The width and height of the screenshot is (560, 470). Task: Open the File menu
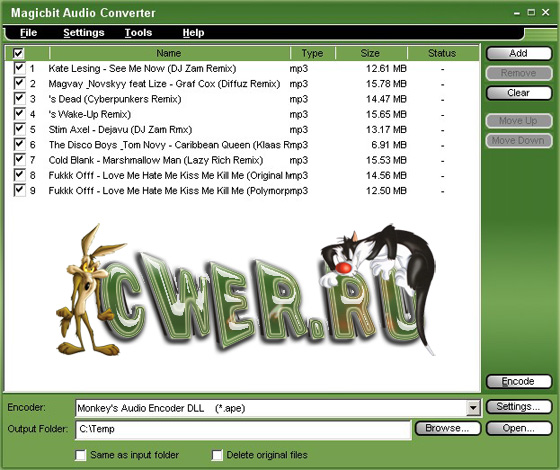click(x=28, y=32)
